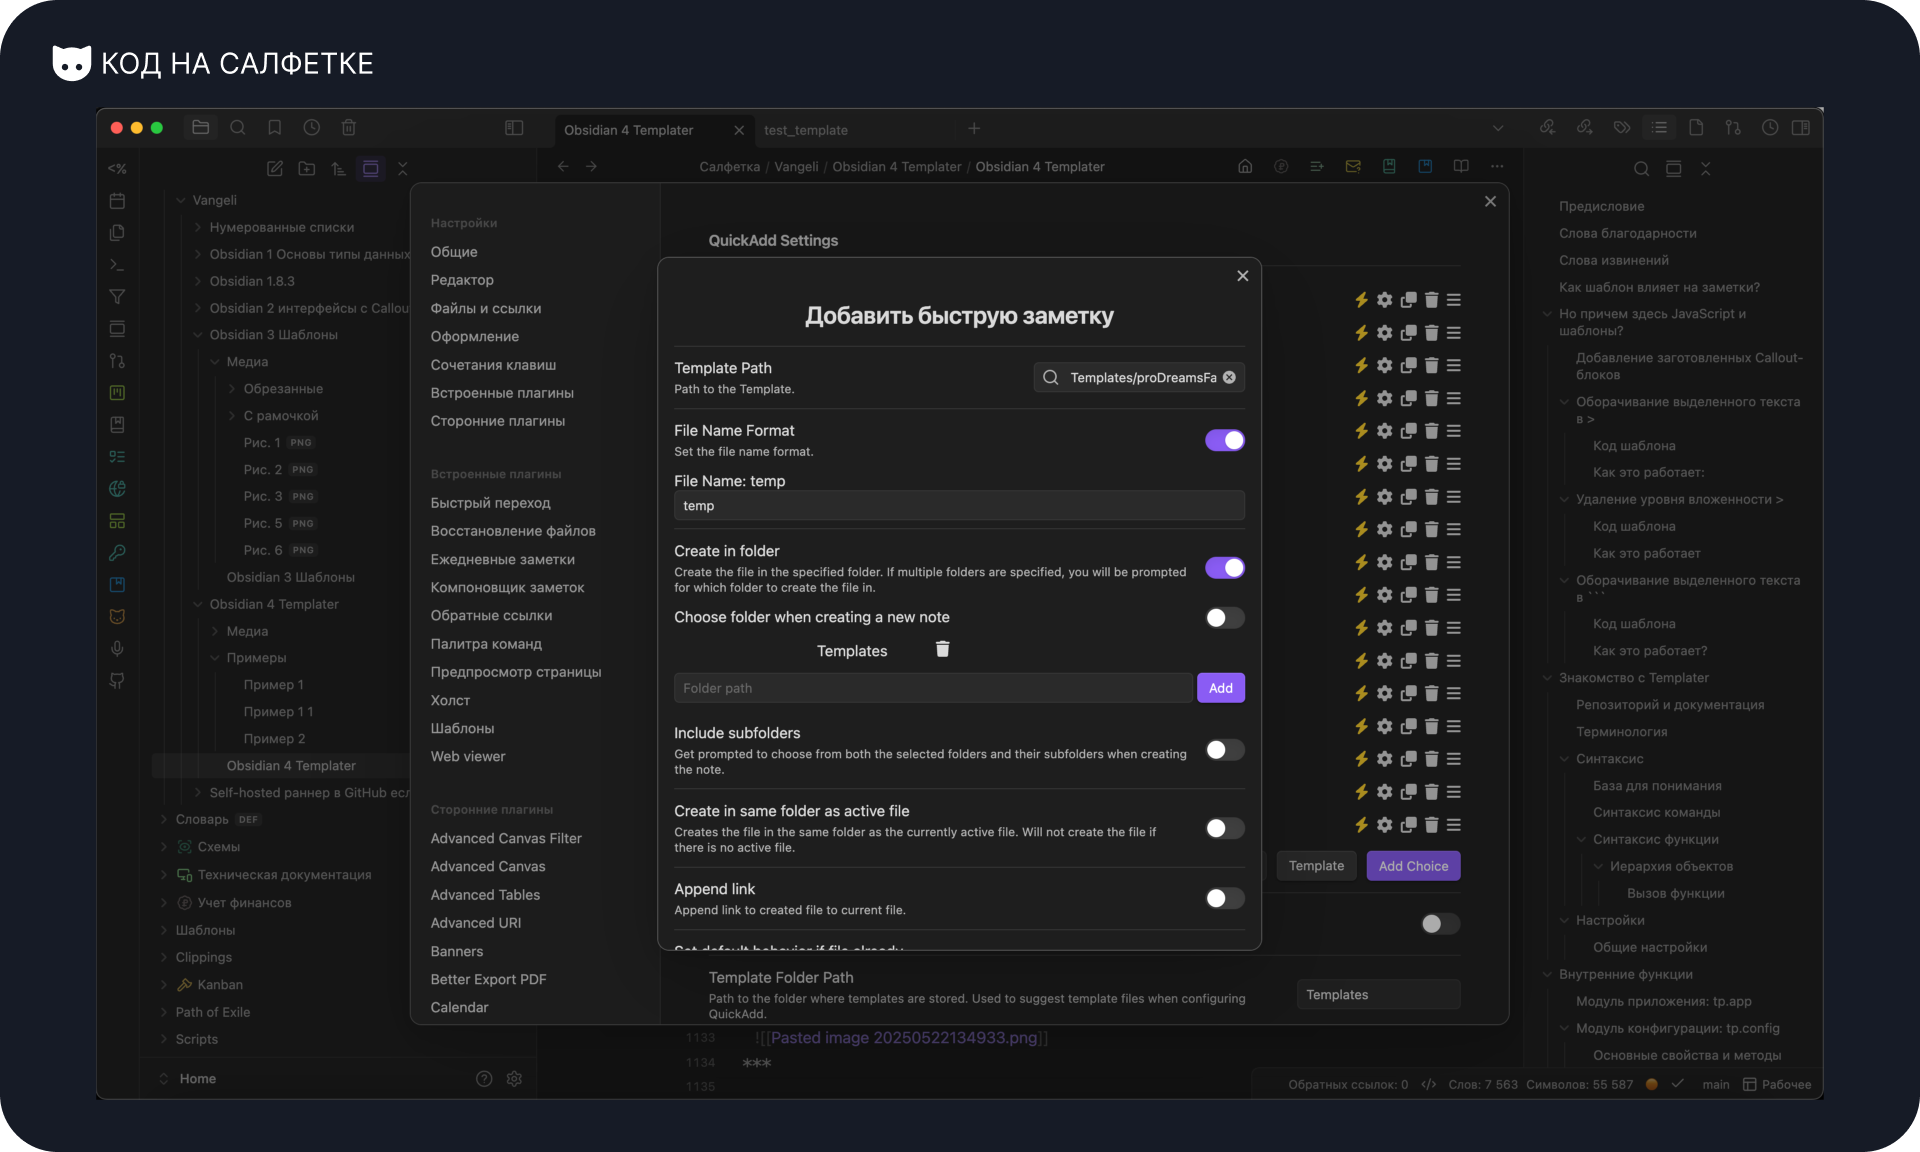Jump to Предисловие in the outline
The image size is (1920, 1152).
[x=1601, y=206]
